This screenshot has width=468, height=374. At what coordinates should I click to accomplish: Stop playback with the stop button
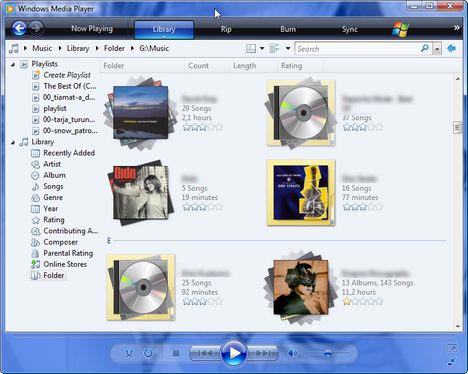pos(176,353)
